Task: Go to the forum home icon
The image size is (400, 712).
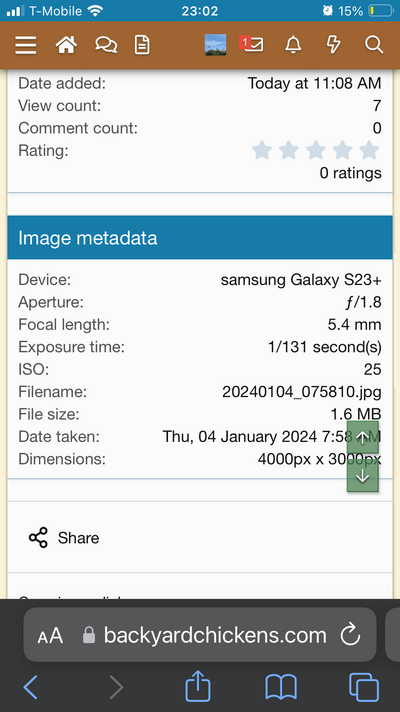Action: 66,45
